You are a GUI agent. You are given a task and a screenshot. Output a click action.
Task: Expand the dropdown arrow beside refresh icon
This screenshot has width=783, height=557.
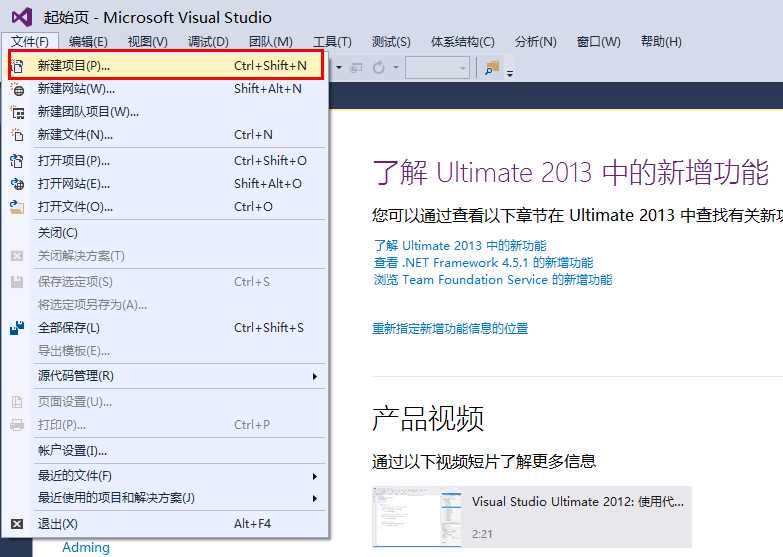pyautogui.click(x=396, y=66)
